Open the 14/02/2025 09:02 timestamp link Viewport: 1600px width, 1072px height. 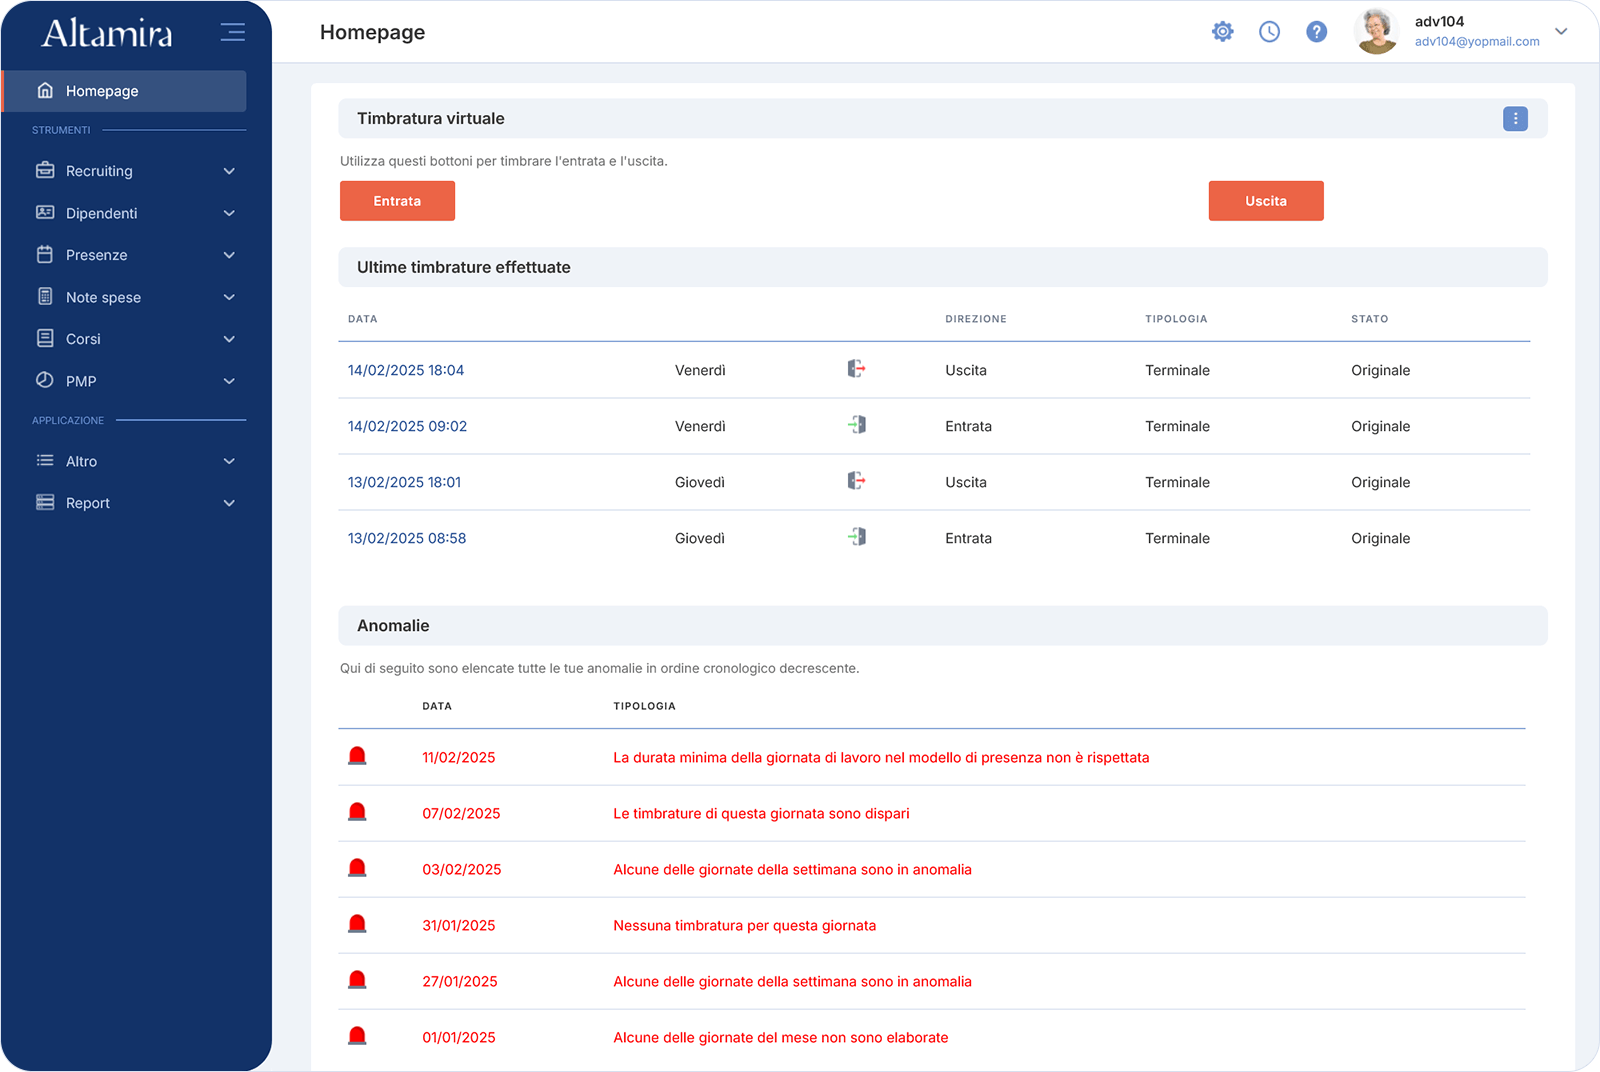pos(407,426)
